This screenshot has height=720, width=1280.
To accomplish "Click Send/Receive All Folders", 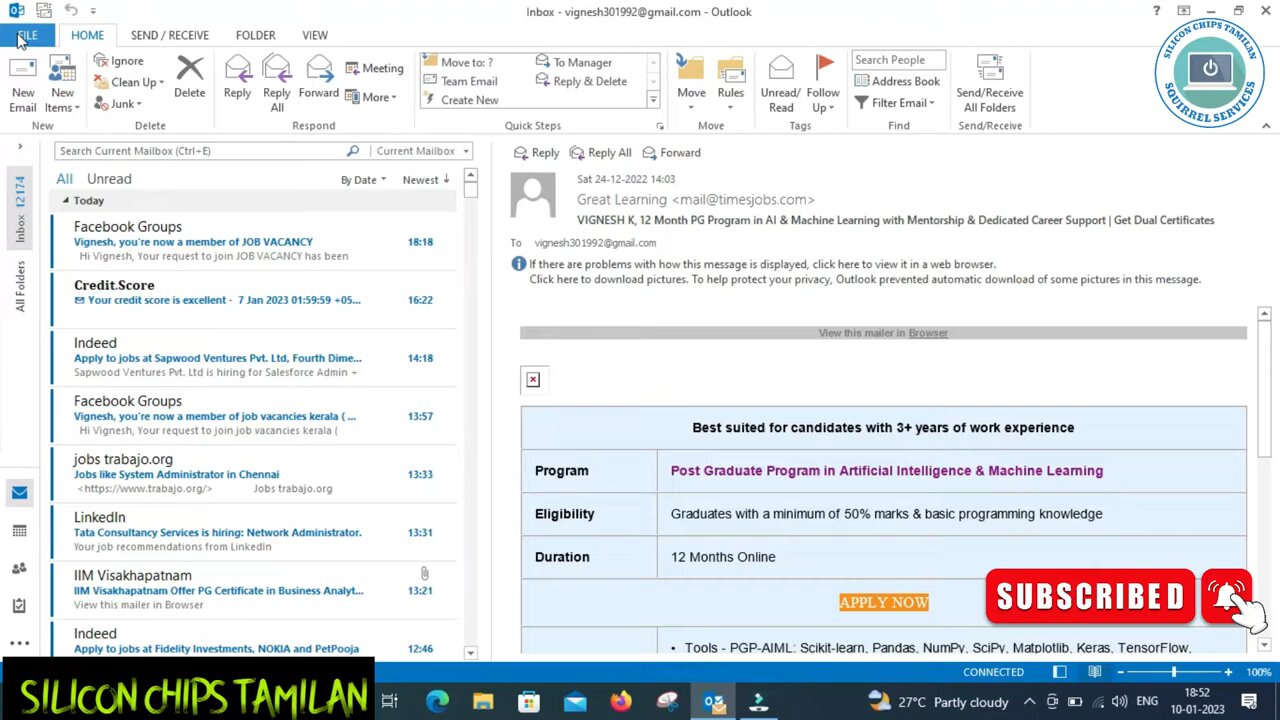I will coord(989,84).
